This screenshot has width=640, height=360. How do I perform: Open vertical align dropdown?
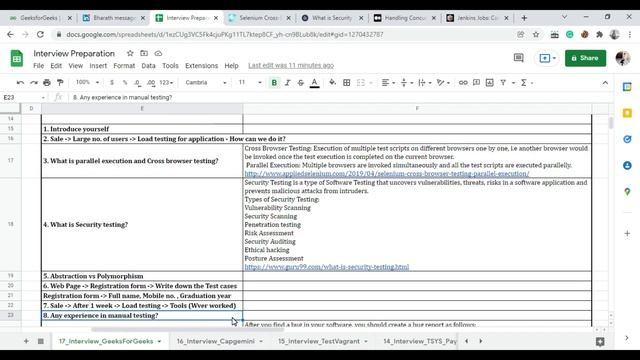(x=407, y=83)
